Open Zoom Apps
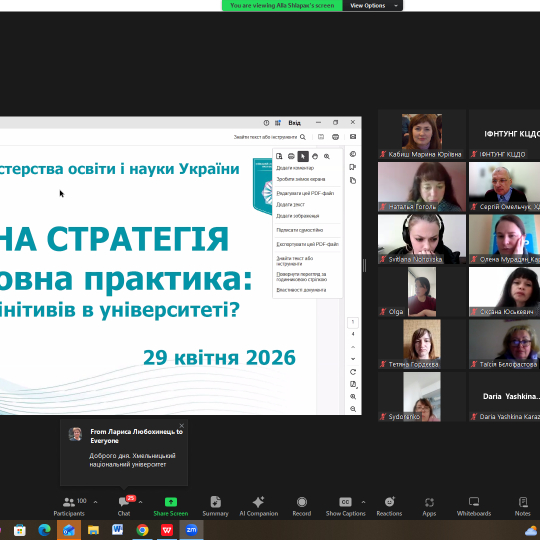 point(429,506)
